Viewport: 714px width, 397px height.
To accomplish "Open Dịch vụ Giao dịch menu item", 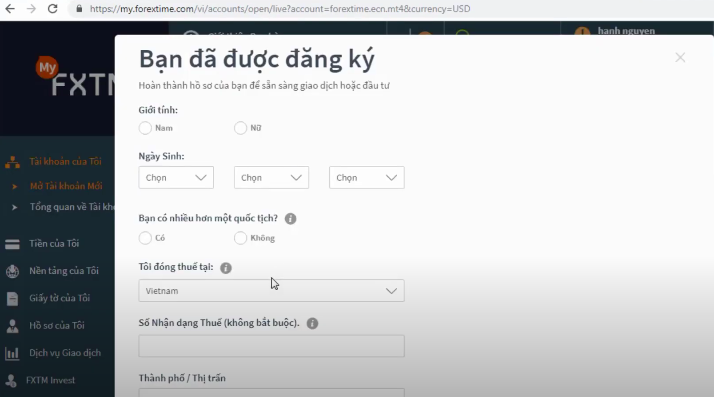I will coord(65,353).
